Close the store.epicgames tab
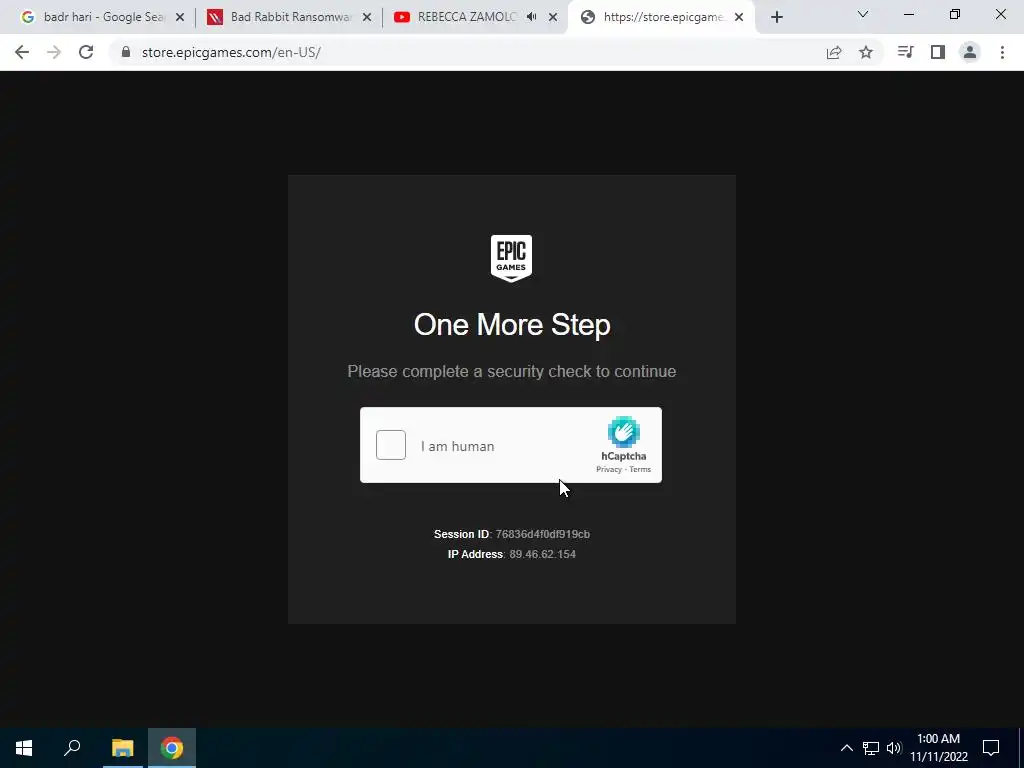 (739, 18)
